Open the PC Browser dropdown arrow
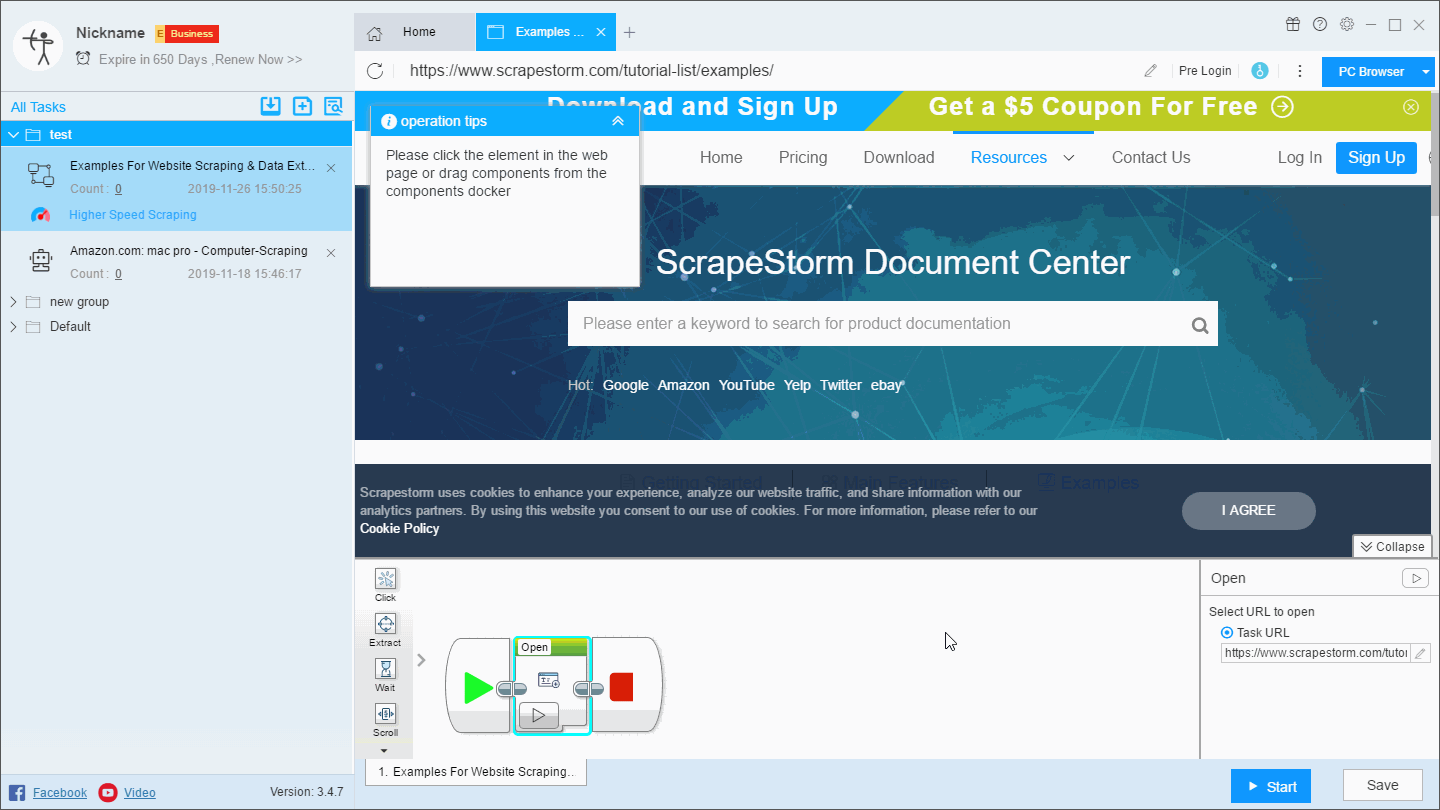Image resolution: width=1440 pixels, height=810 pixels. (1426, 72)
